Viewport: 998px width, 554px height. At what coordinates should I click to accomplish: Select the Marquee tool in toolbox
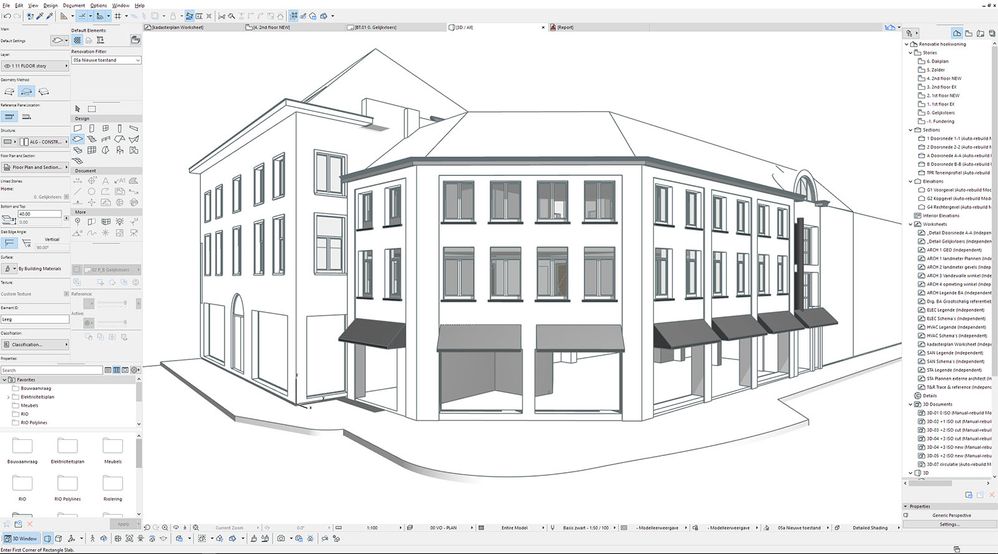[x=92, y=109]
